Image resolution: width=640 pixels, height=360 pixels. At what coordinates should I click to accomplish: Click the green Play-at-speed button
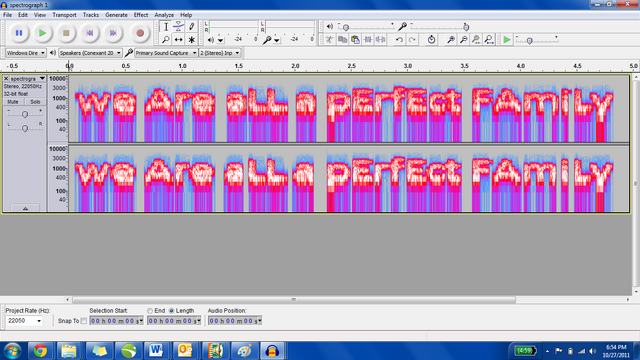click(507, 40)
